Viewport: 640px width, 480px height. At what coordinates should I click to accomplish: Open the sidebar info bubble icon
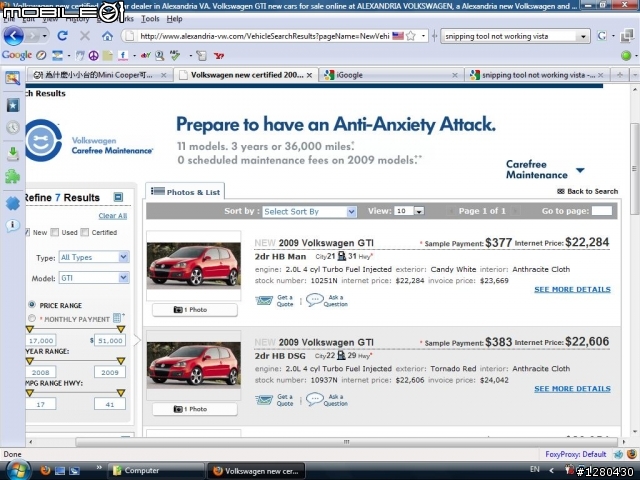pyautogui.click(x=13, y=225)
